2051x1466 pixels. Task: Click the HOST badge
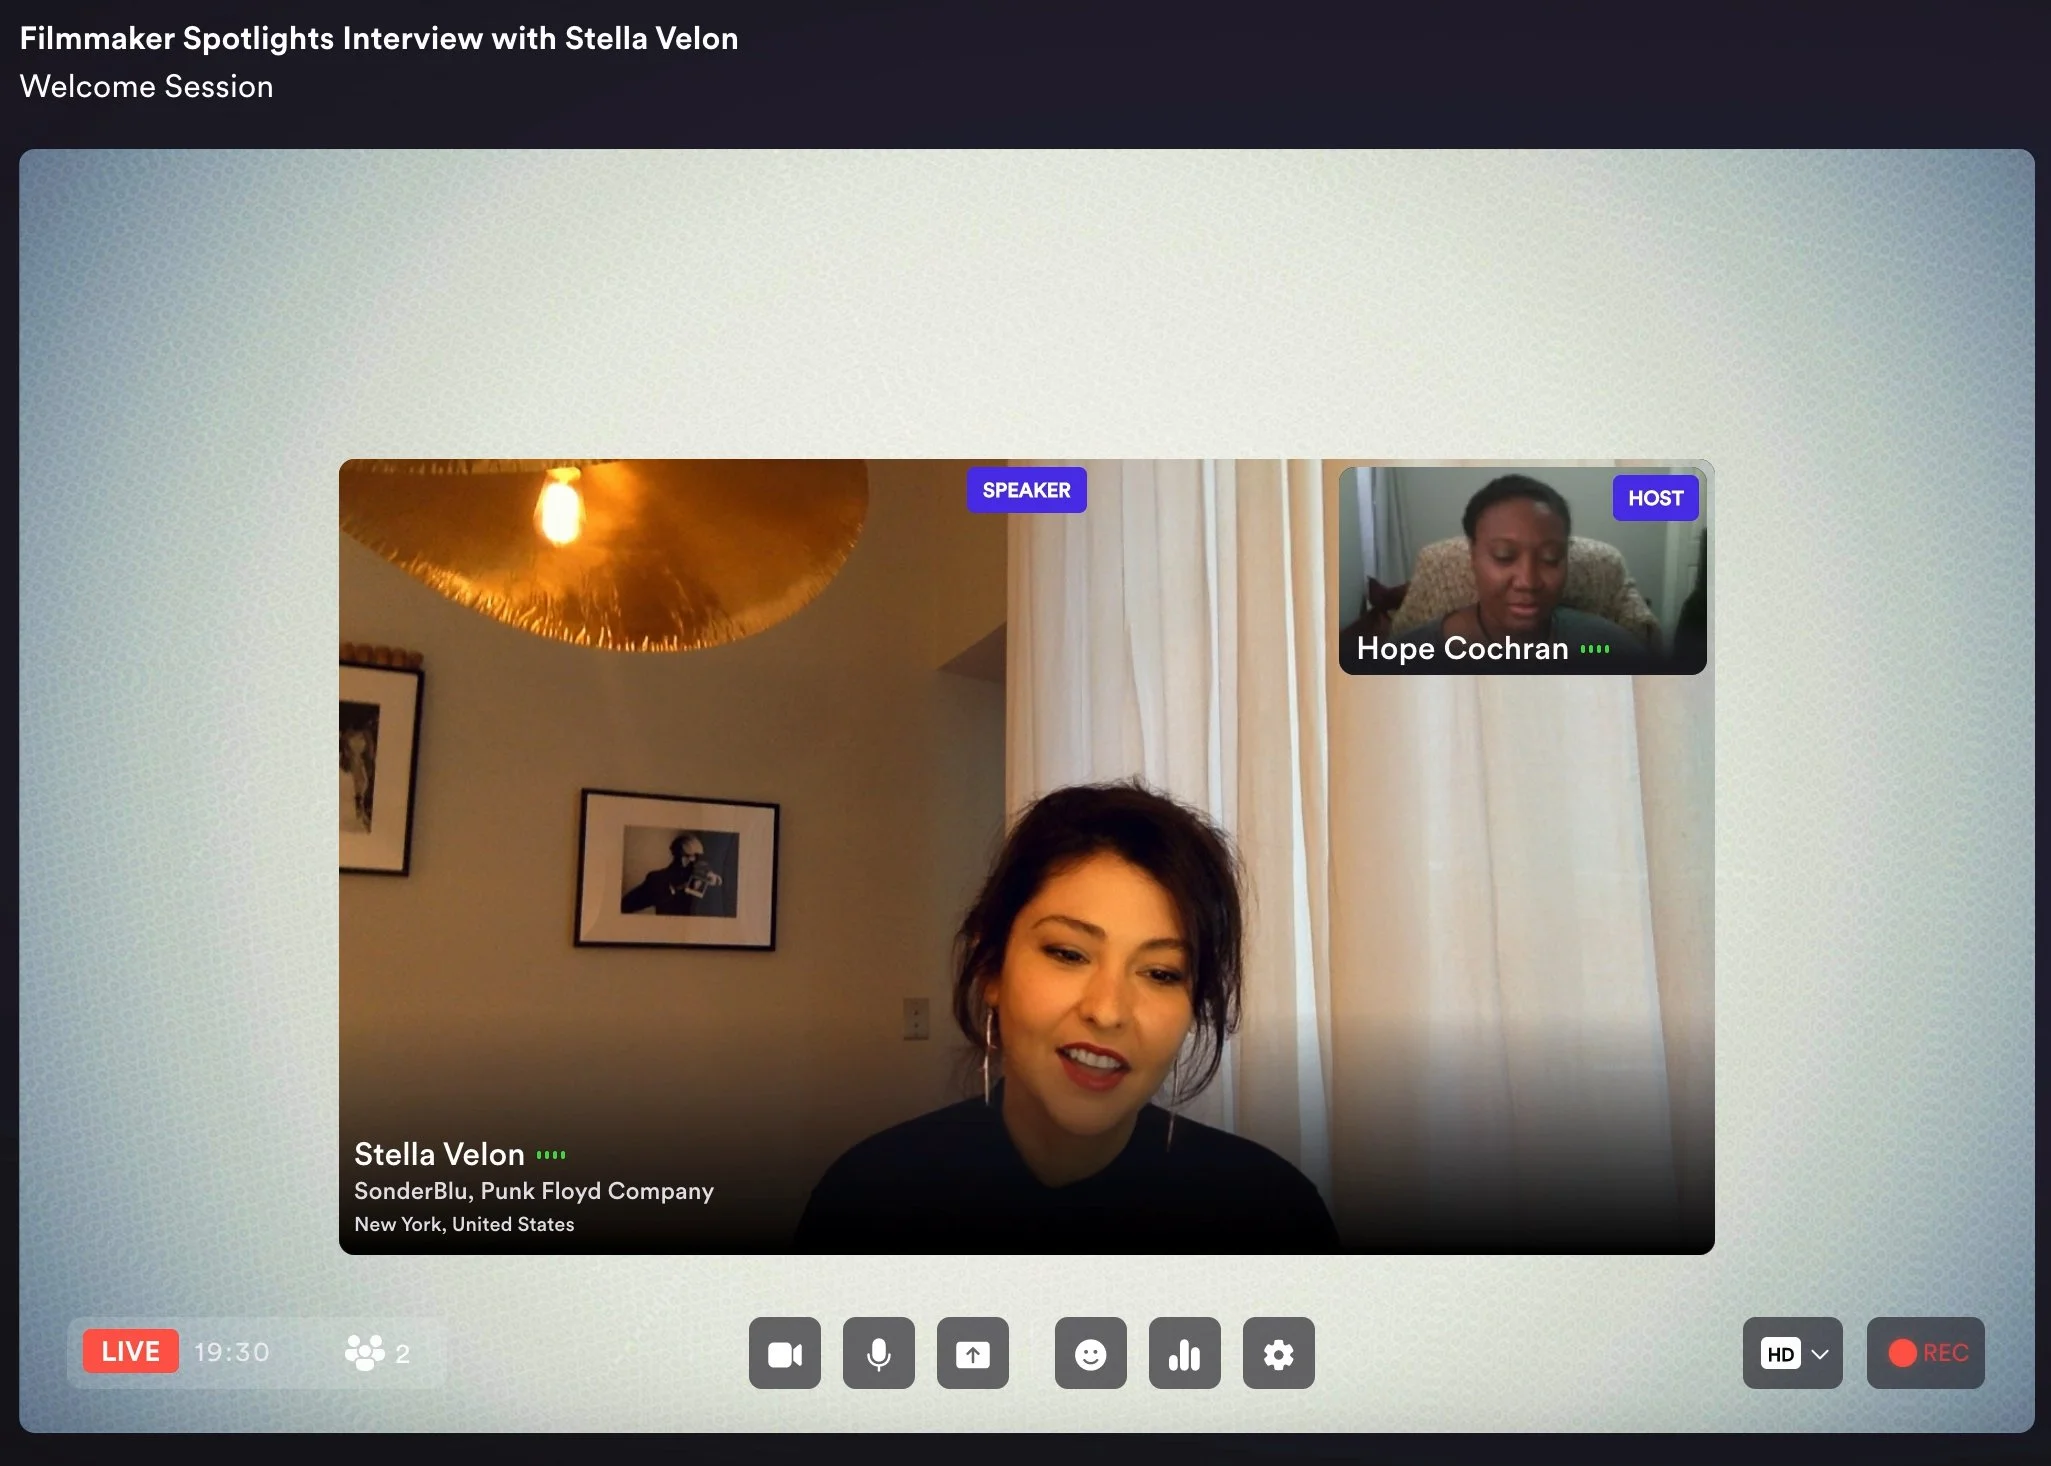1655,498
